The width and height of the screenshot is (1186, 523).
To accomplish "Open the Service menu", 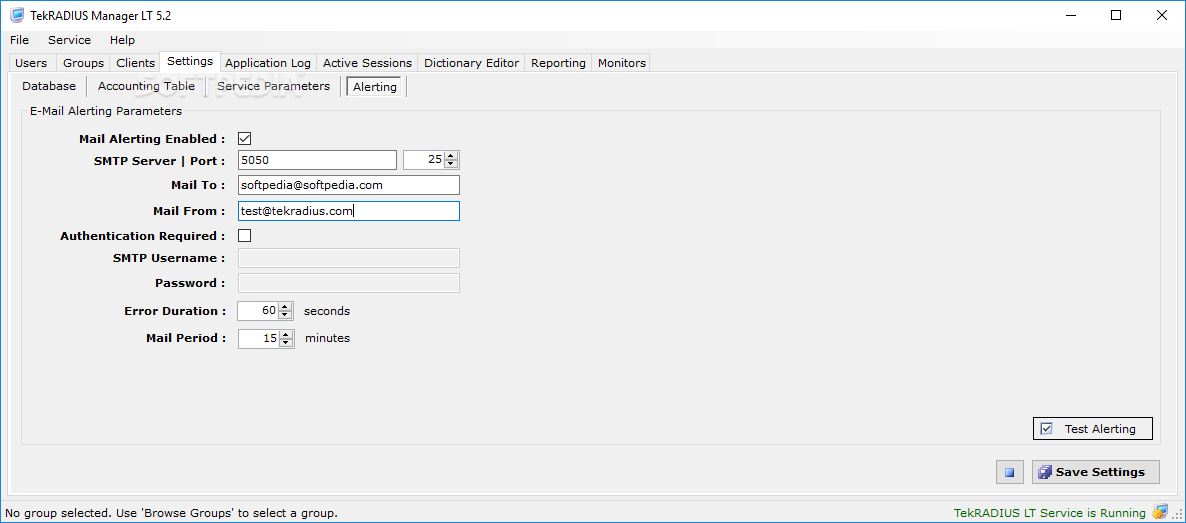I will (x=70, y=40).
